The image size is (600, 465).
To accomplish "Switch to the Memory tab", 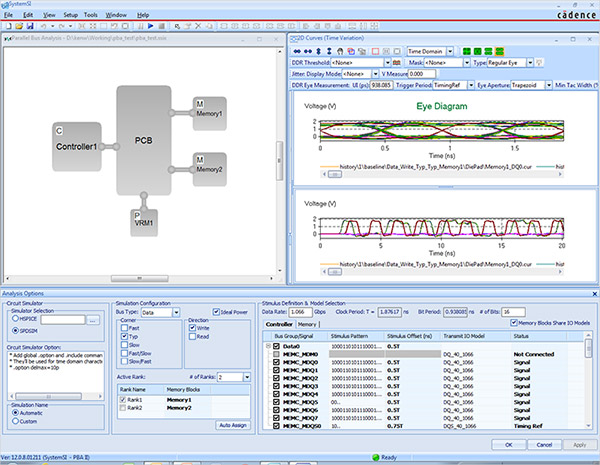I will pos(307,324).
